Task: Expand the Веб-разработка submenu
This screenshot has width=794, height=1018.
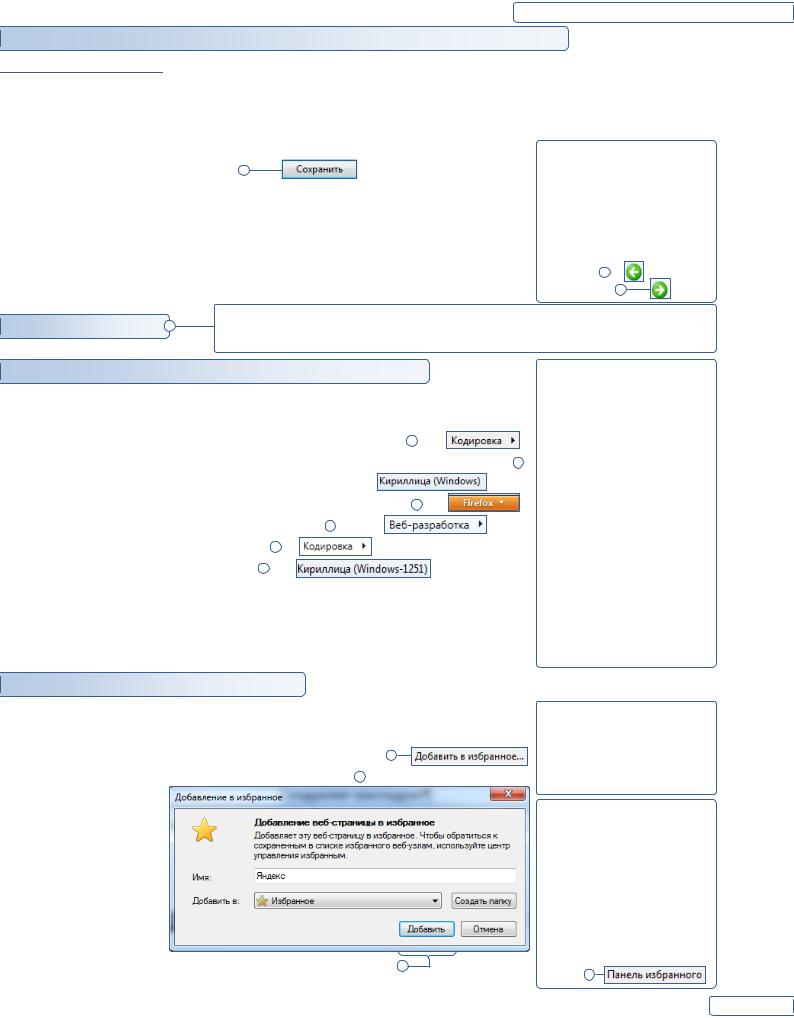Action: [435, 525]
